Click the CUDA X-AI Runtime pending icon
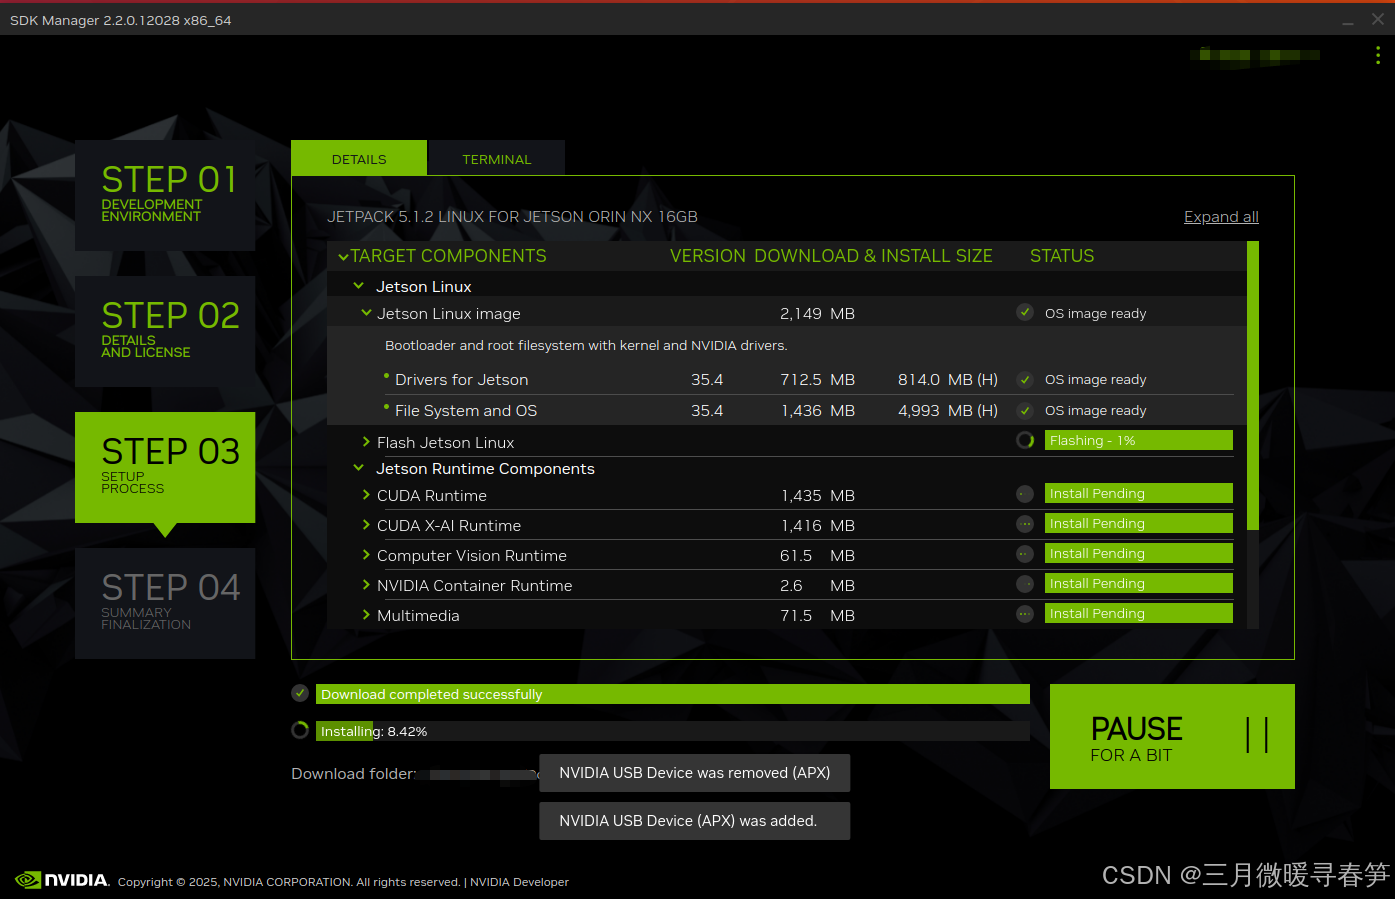This screenshot has width=1395, height=899. point(1025,523)
